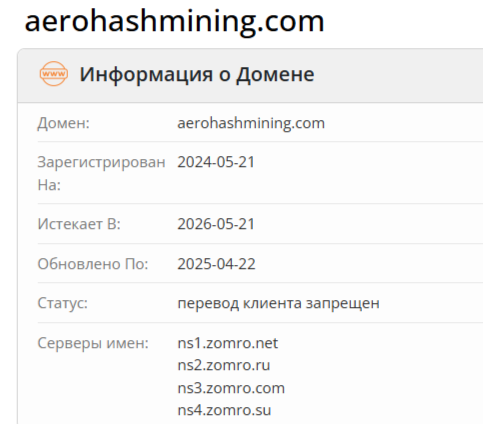Click the Домен label
Image resolution: width=483 pixels, height=424 pixels.
[63, 123]
